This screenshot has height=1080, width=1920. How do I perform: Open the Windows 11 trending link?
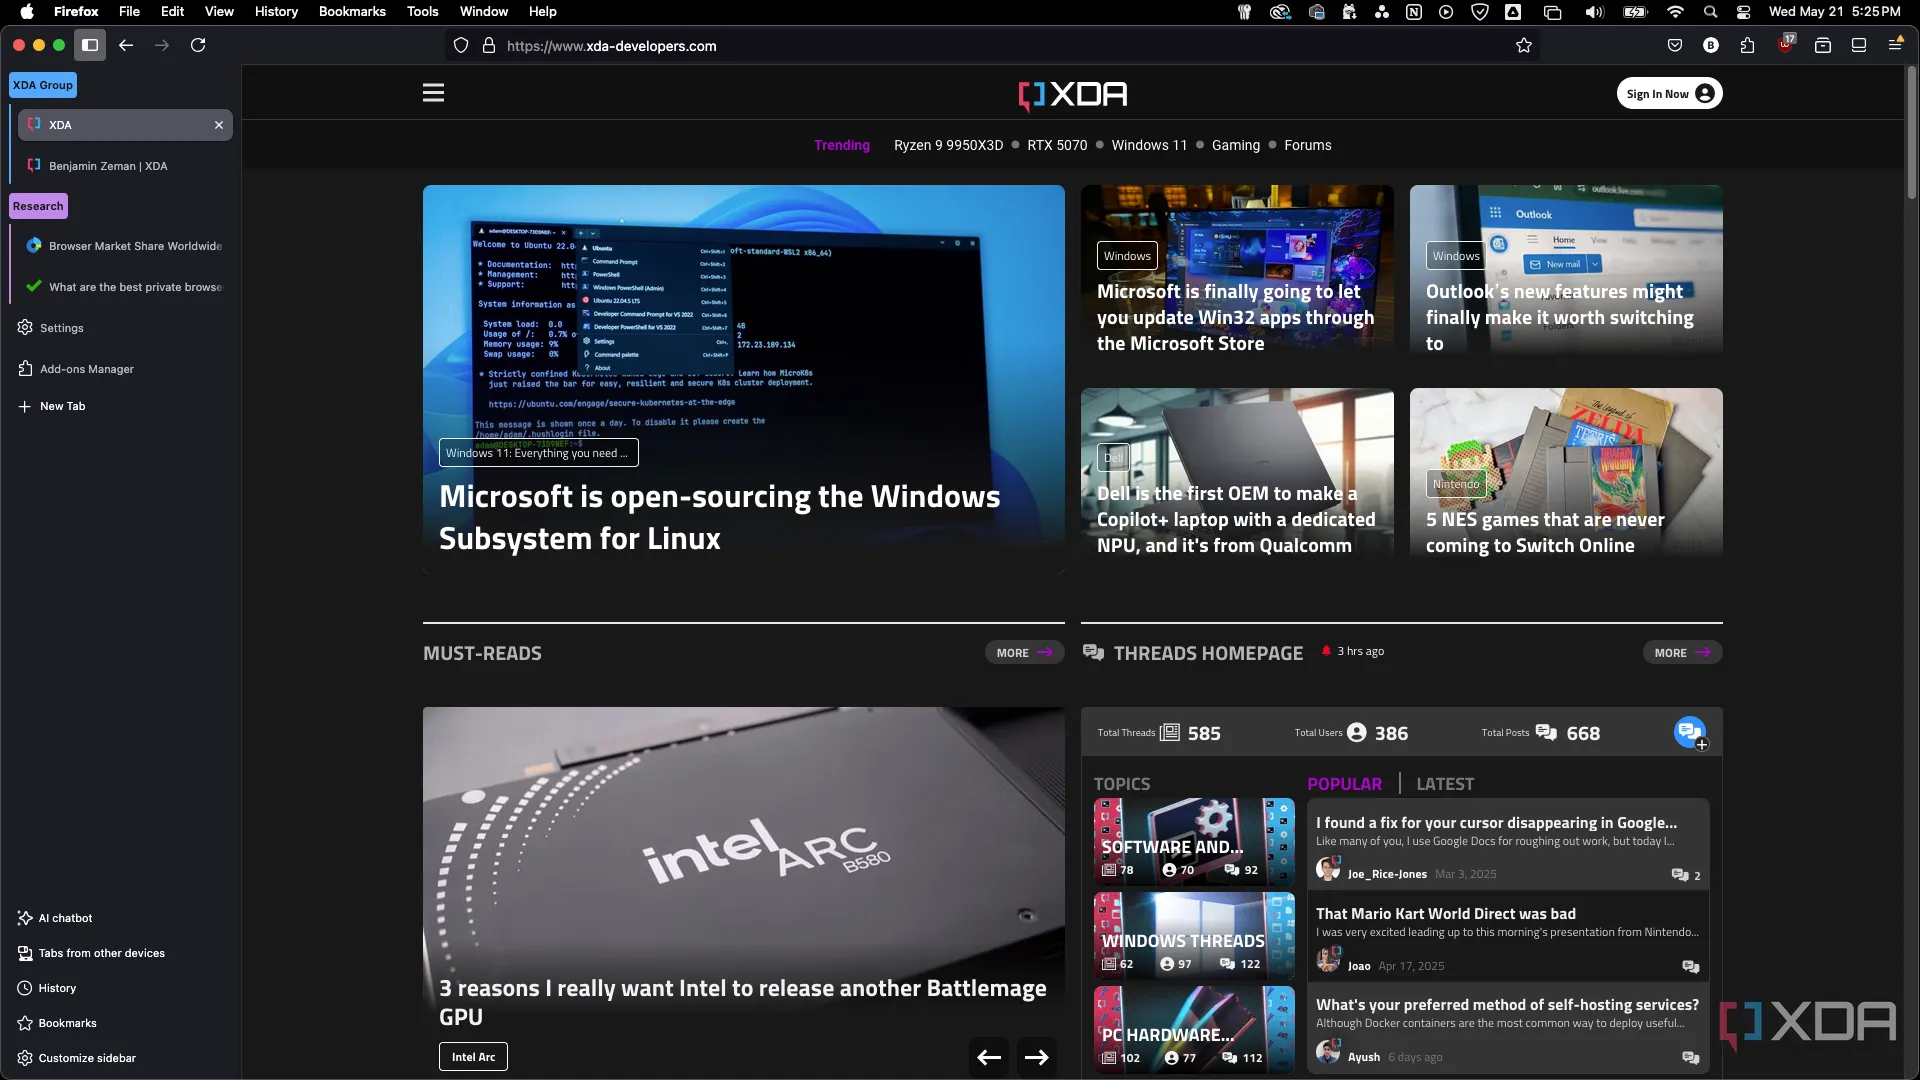click(1149, 145)
